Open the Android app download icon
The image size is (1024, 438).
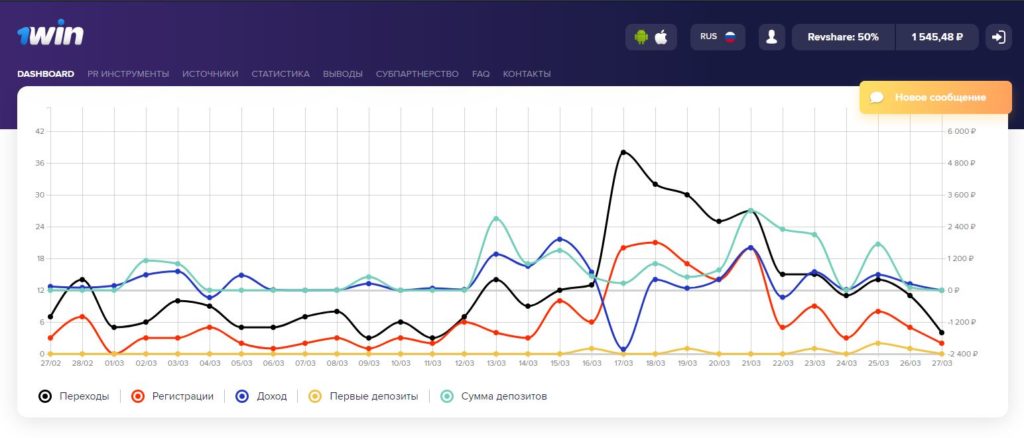[x=641, y=37]
